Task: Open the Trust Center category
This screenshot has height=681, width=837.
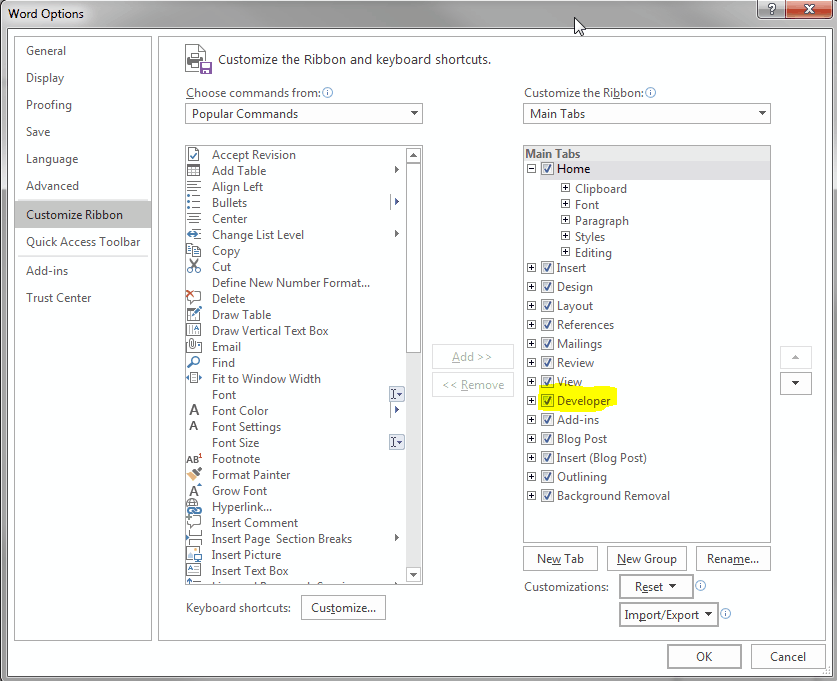Action: 83,298
